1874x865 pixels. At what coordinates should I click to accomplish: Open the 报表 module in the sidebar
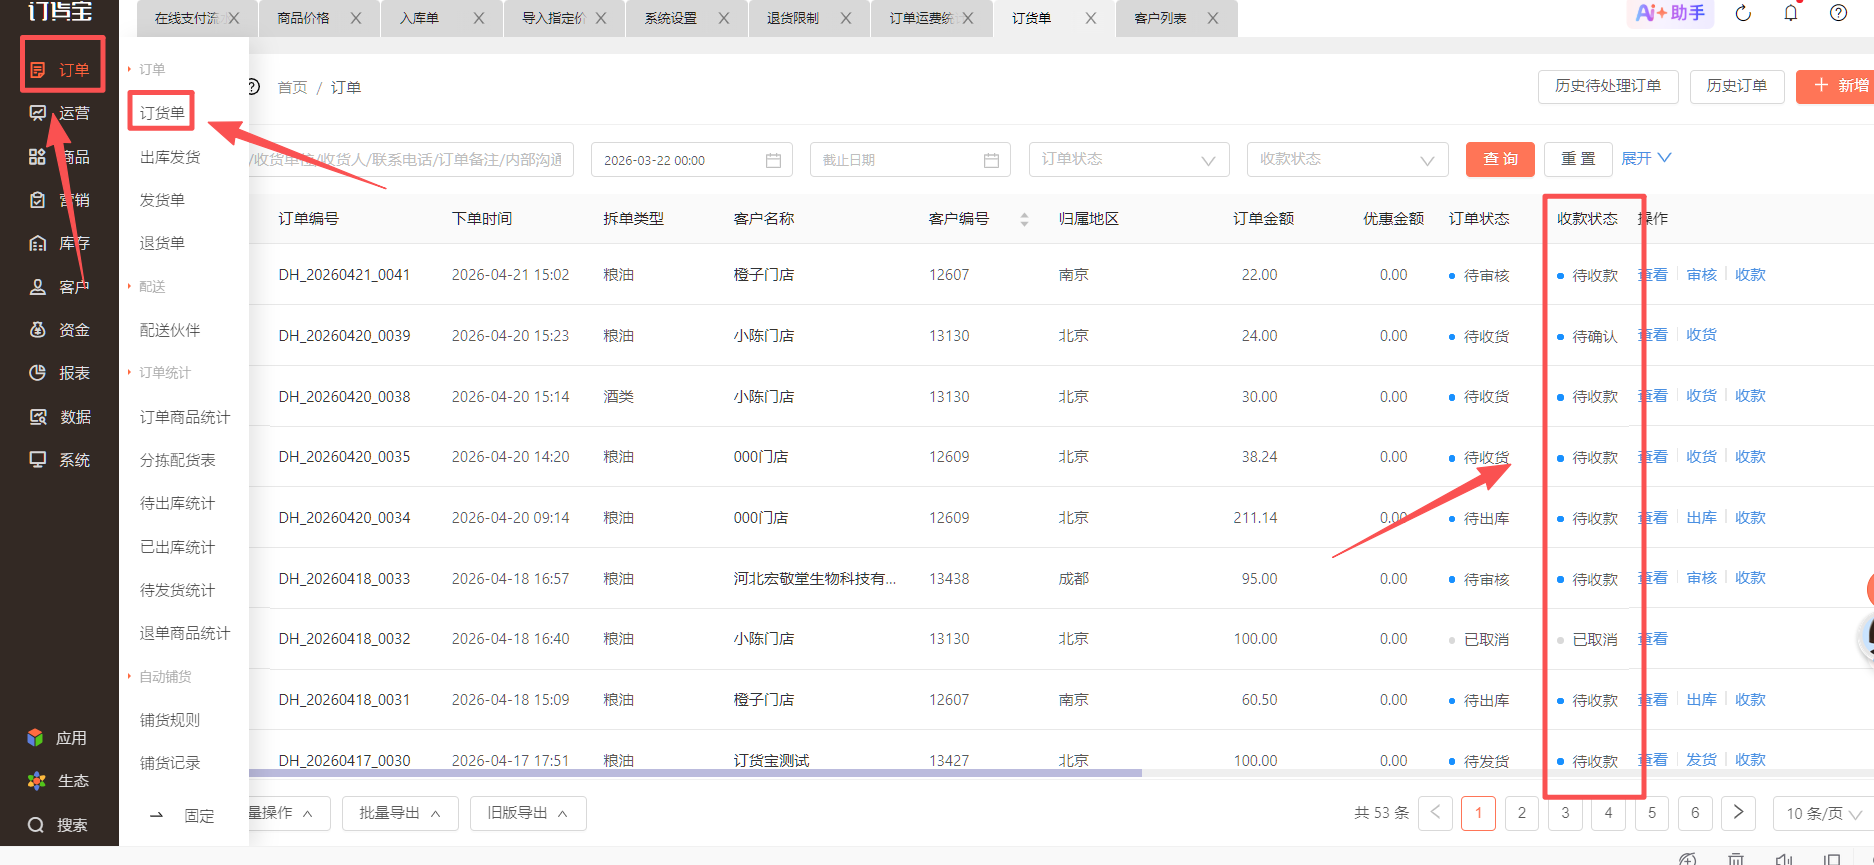coord(61,373)
